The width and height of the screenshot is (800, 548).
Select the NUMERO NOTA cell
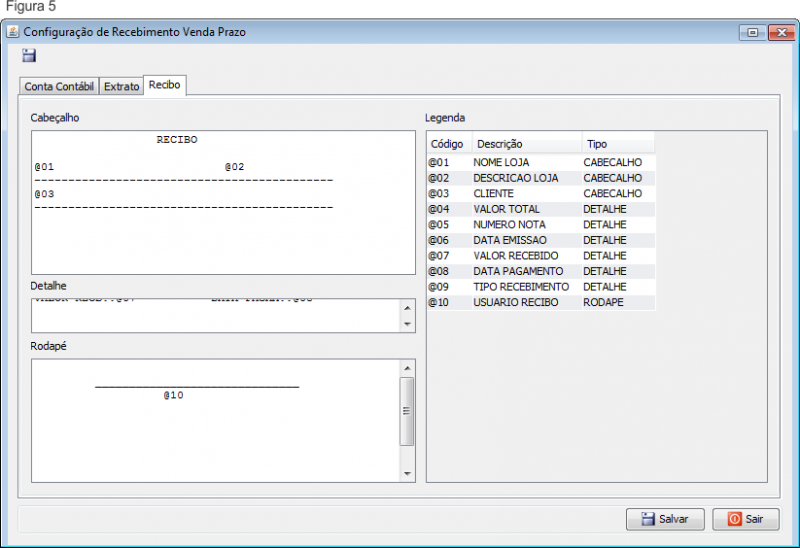tap(527, 225)
